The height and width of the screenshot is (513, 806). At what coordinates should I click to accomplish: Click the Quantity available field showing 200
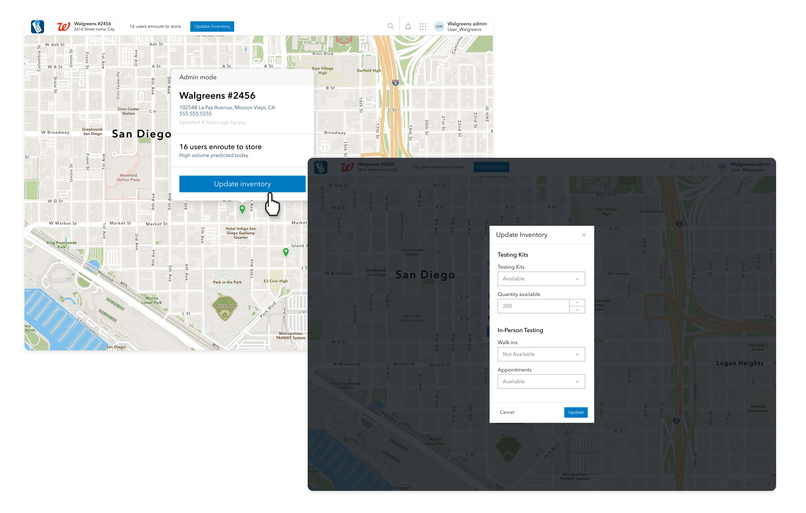[533, 306]
